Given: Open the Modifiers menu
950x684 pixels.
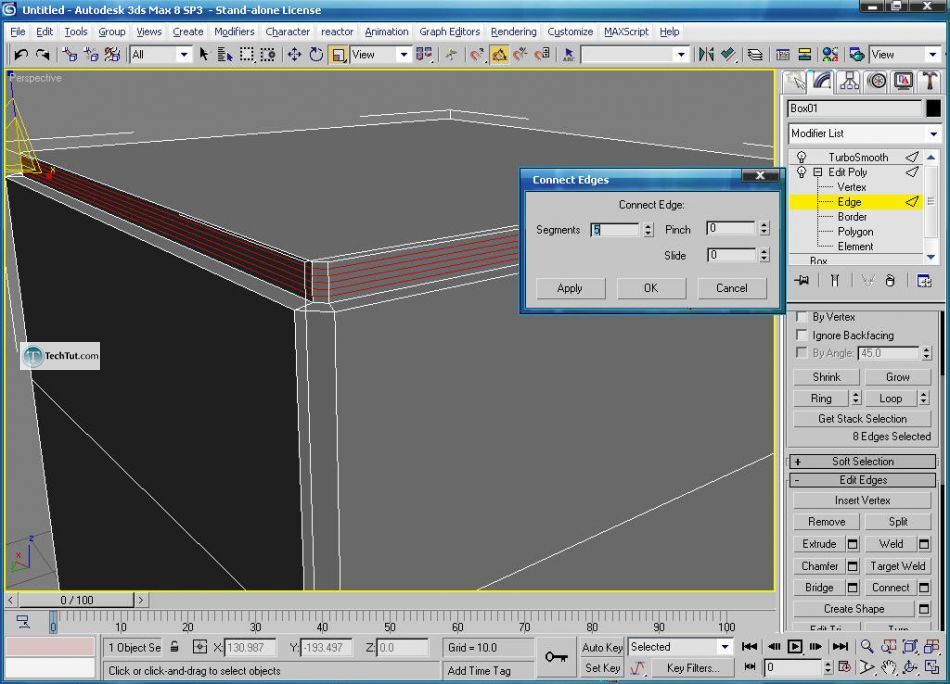Looking at the screenshot, I should [x=234, y=32].
